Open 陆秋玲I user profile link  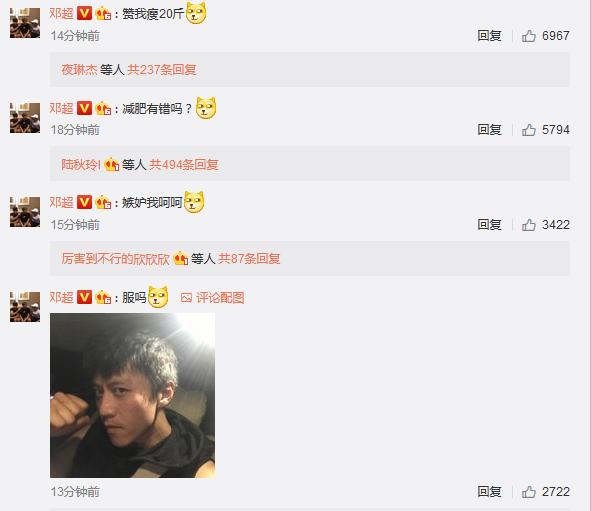click(81, 165)
